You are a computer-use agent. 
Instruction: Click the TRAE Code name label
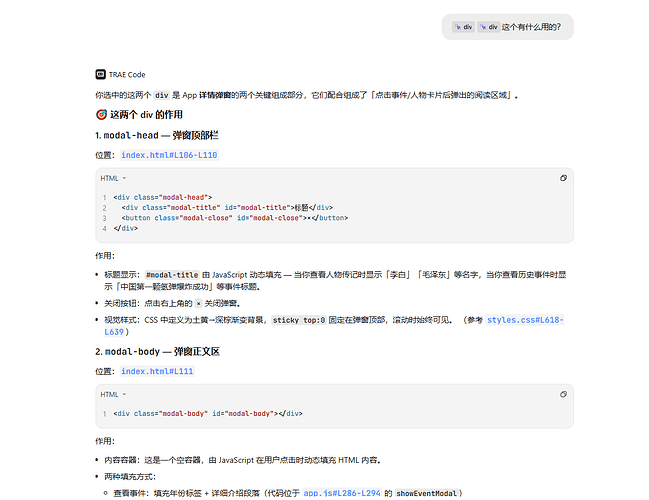click(x=127, y=75)
